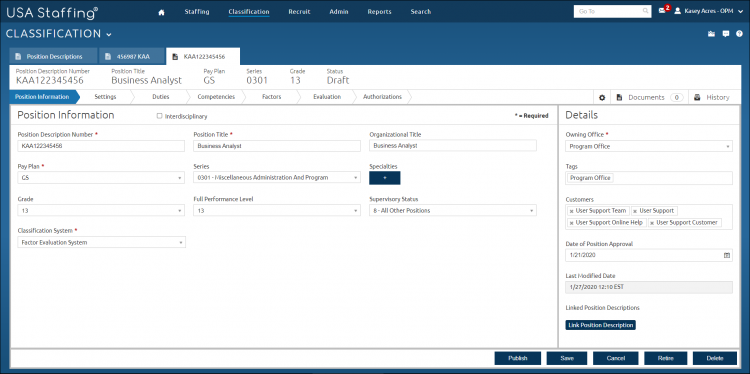Click the briefcase icon in header

tap(711, 34)
